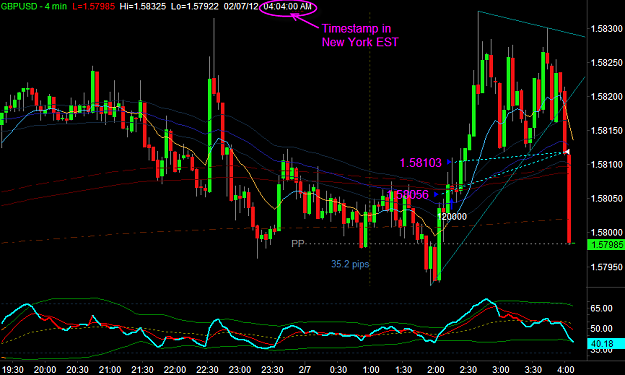Select the 02/07/12 date in header
Image resolution: width=625 pixels, height=375 pixels.
[241, 6]
